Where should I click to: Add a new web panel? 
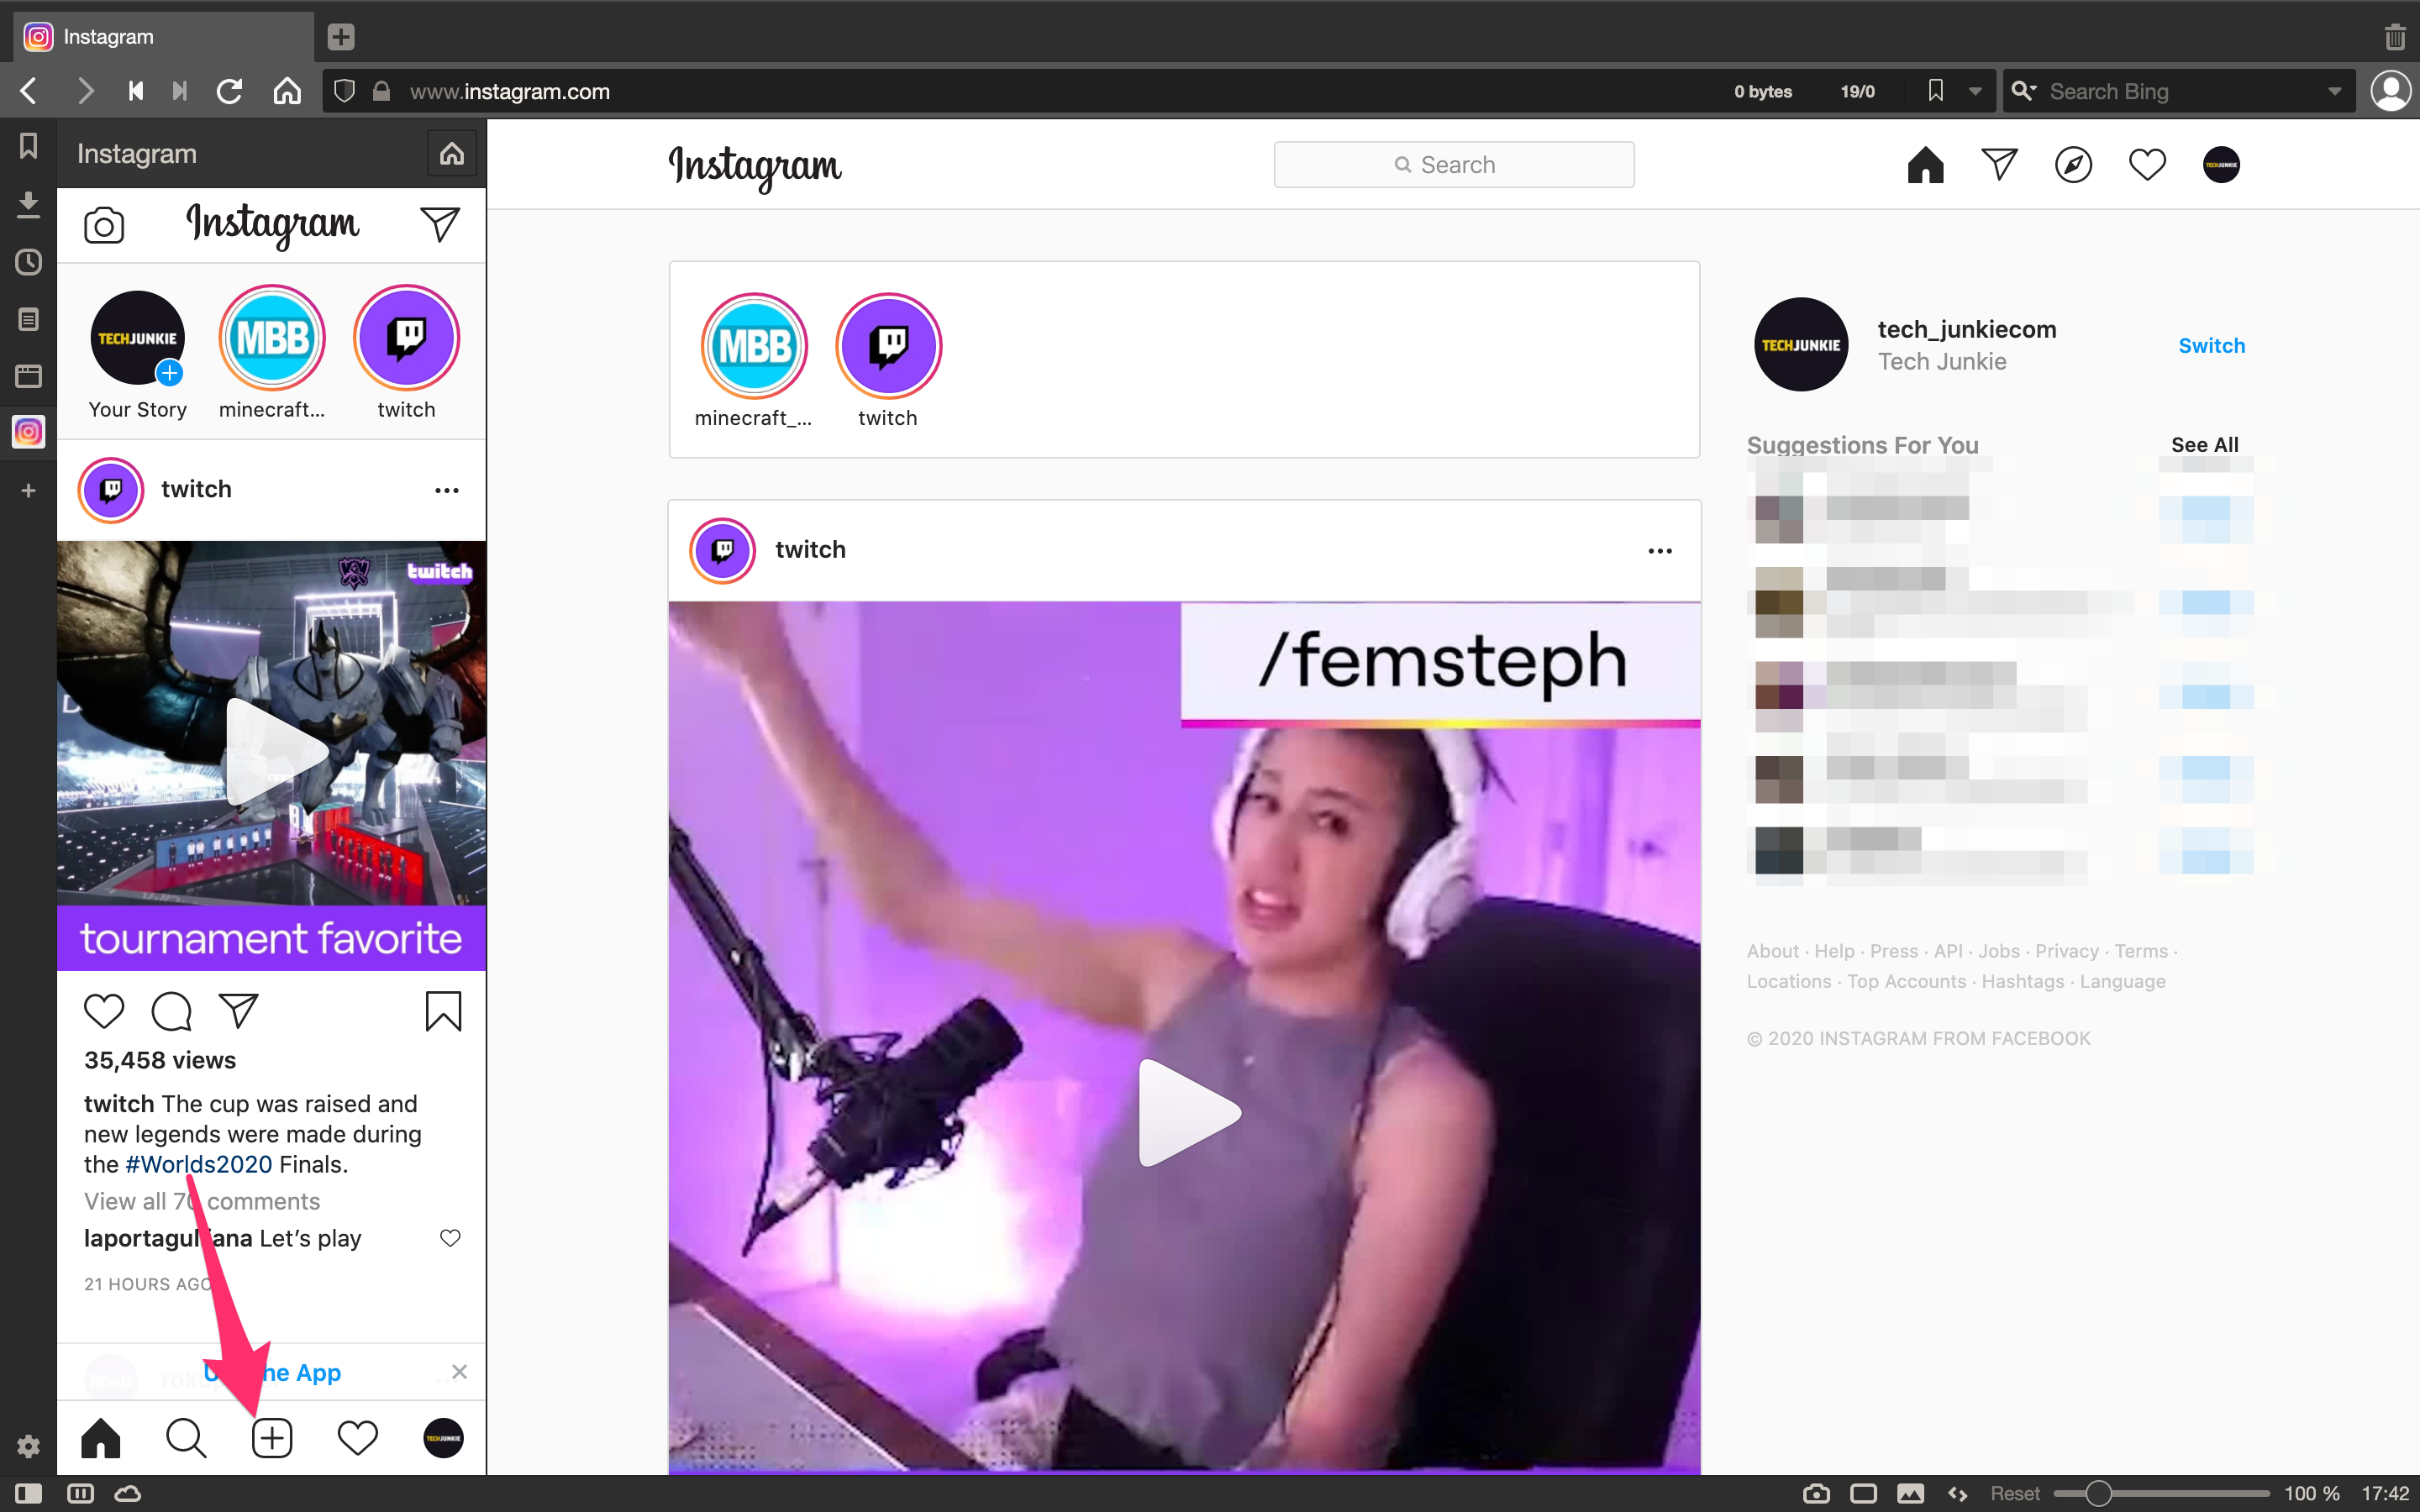click(28, 490)
